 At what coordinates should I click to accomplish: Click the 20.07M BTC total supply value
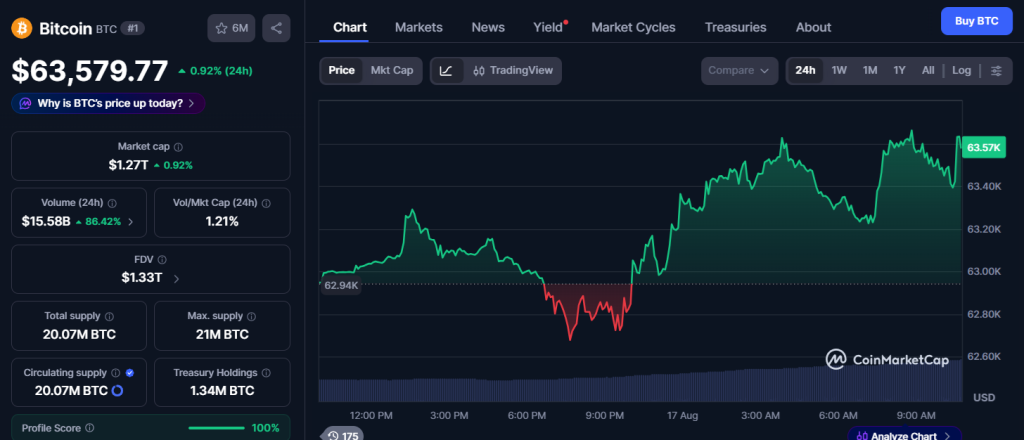(x=79, y=335)
